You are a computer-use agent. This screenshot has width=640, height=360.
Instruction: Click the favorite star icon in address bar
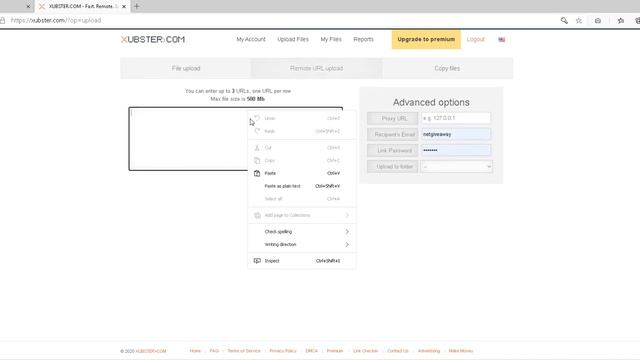coord(579,20)
